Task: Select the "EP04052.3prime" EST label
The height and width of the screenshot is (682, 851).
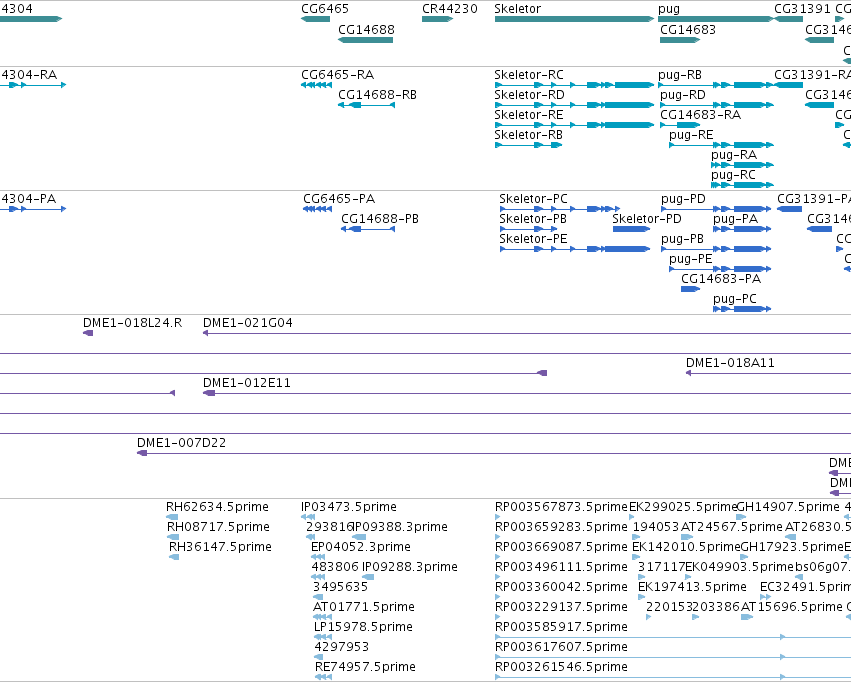Action: (361, 547)
